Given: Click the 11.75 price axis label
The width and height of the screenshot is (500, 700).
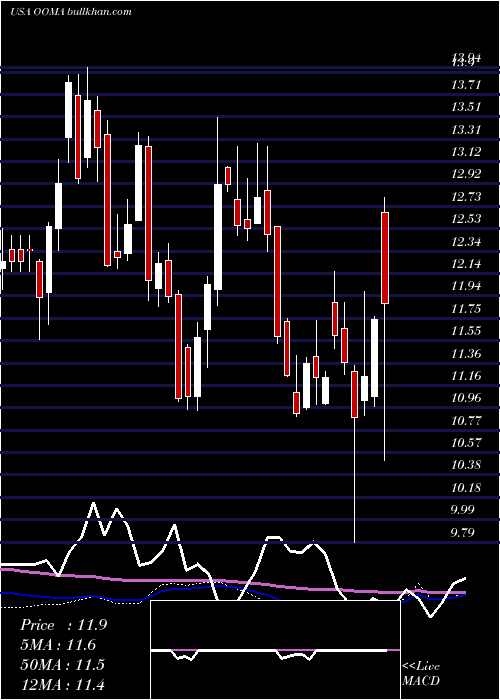Looking at the screenshot, I should click(466, 308).
